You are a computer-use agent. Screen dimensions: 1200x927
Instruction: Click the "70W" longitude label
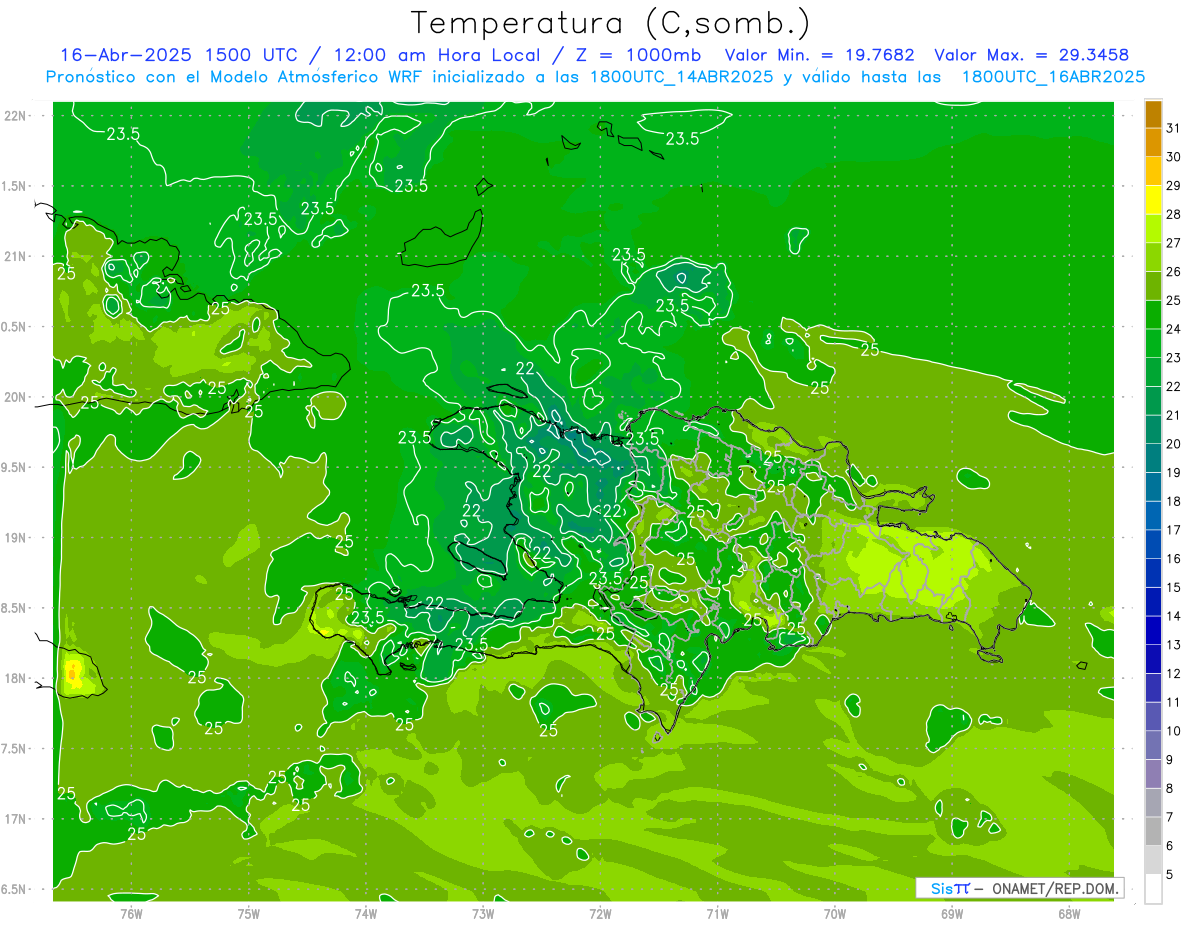tap(835, 914)
